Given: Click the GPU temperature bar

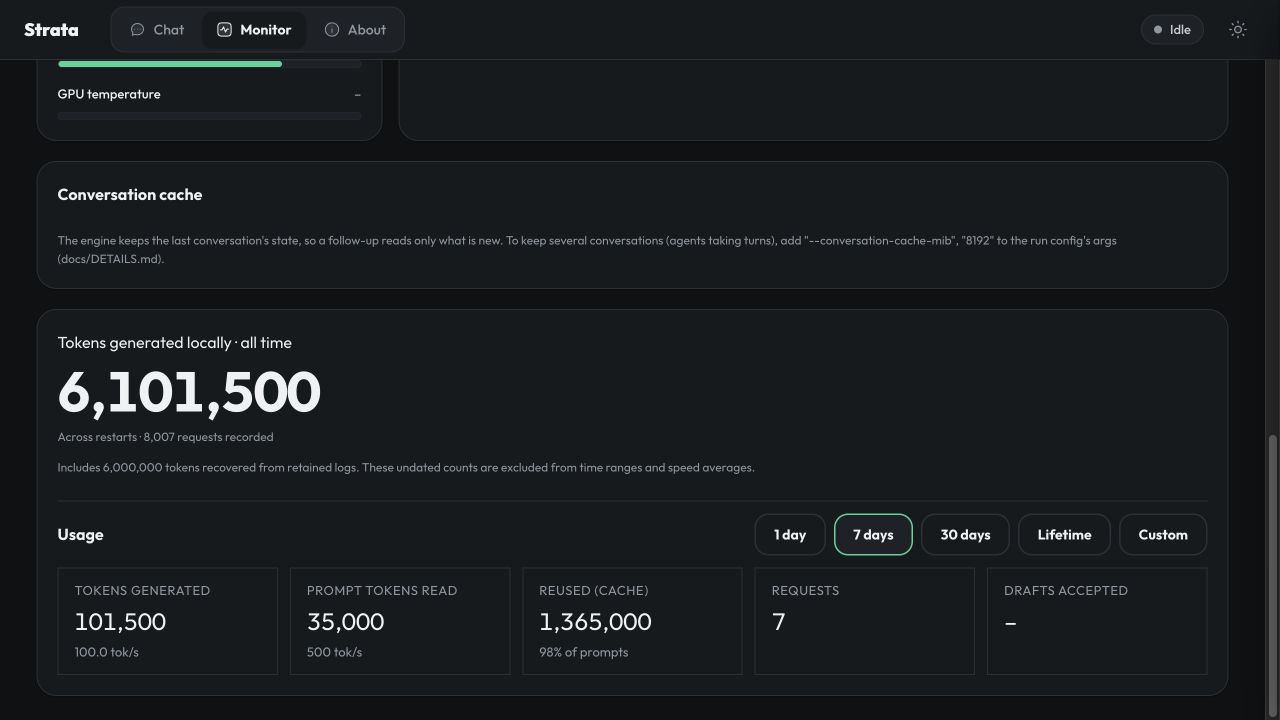Looking at the screenshot, I should 209,116.
